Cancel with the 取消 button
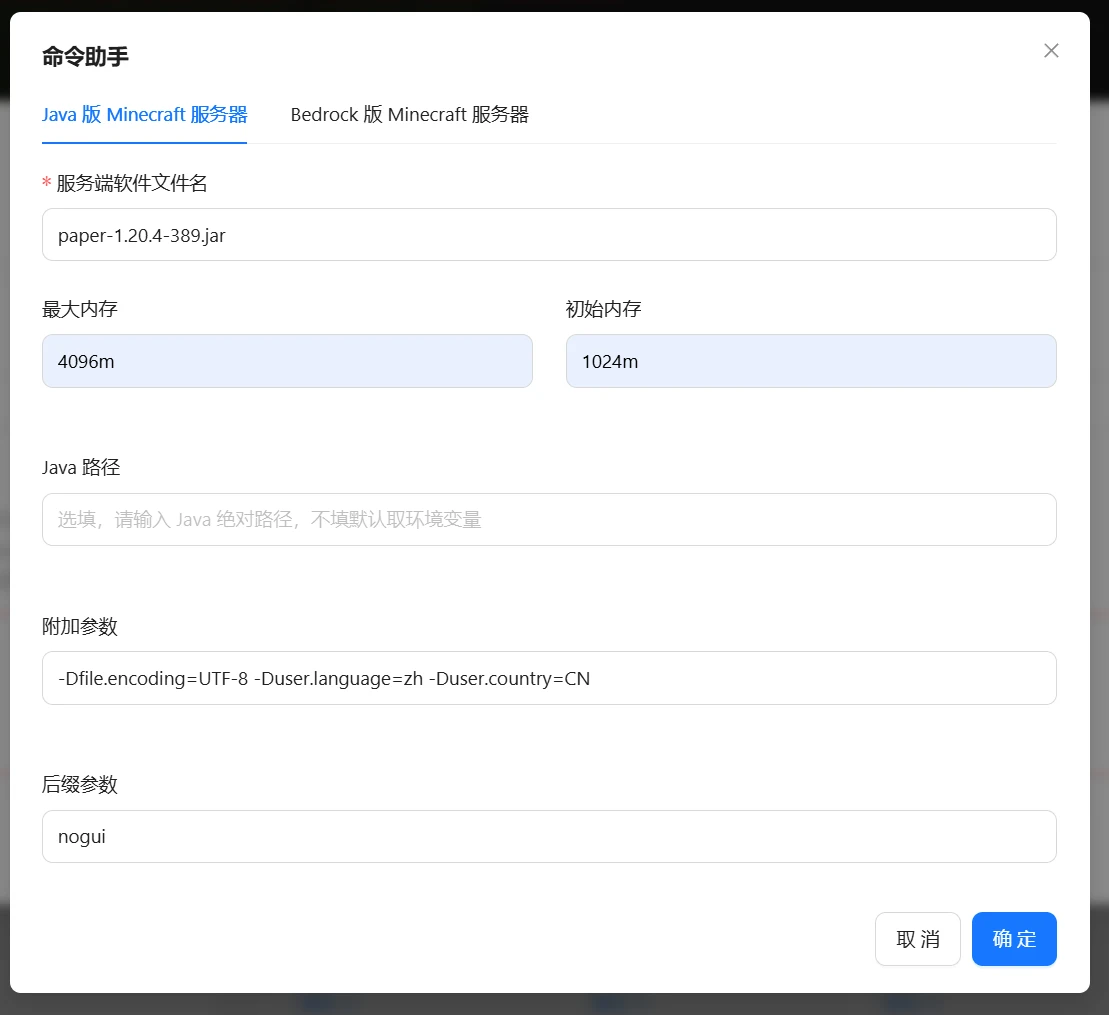This screenshot has height=1015, width=1109. 917,939
